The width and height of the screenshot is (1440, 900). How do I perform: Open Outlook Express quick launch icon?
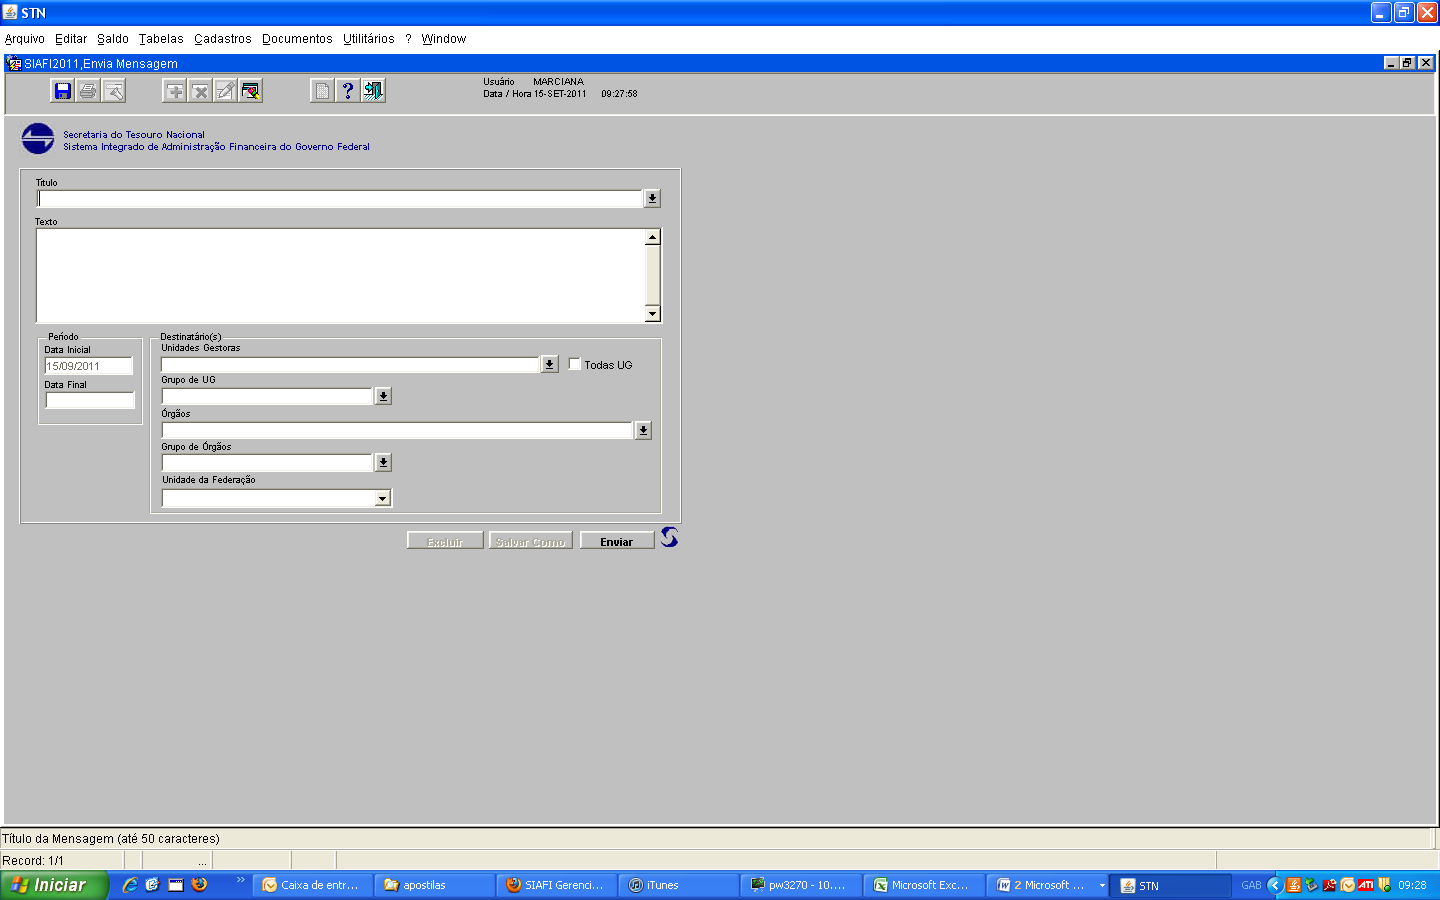pos(153,885)
